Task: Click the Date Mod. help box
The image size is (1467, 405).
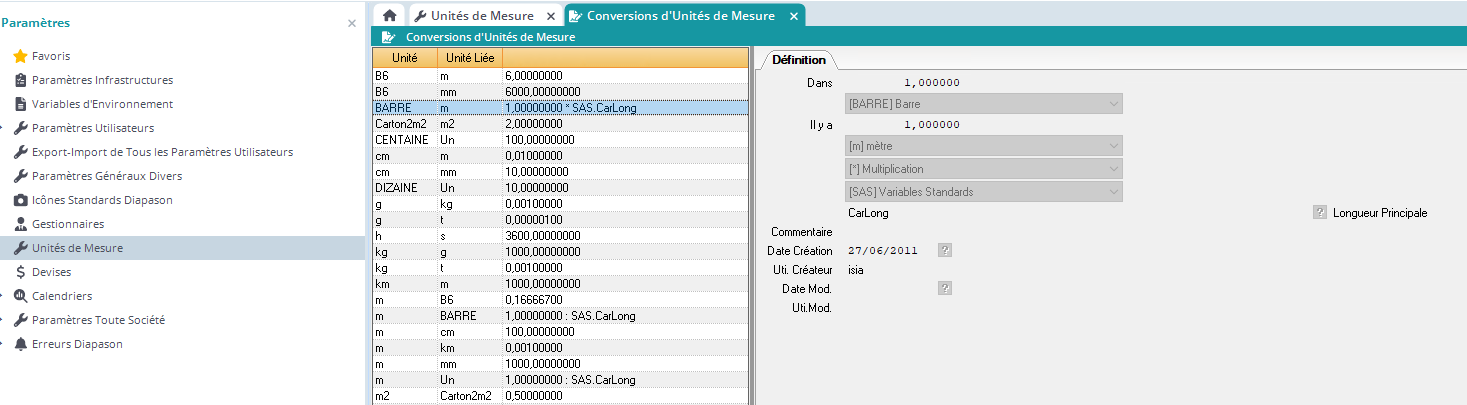Action: coord(945,288)
